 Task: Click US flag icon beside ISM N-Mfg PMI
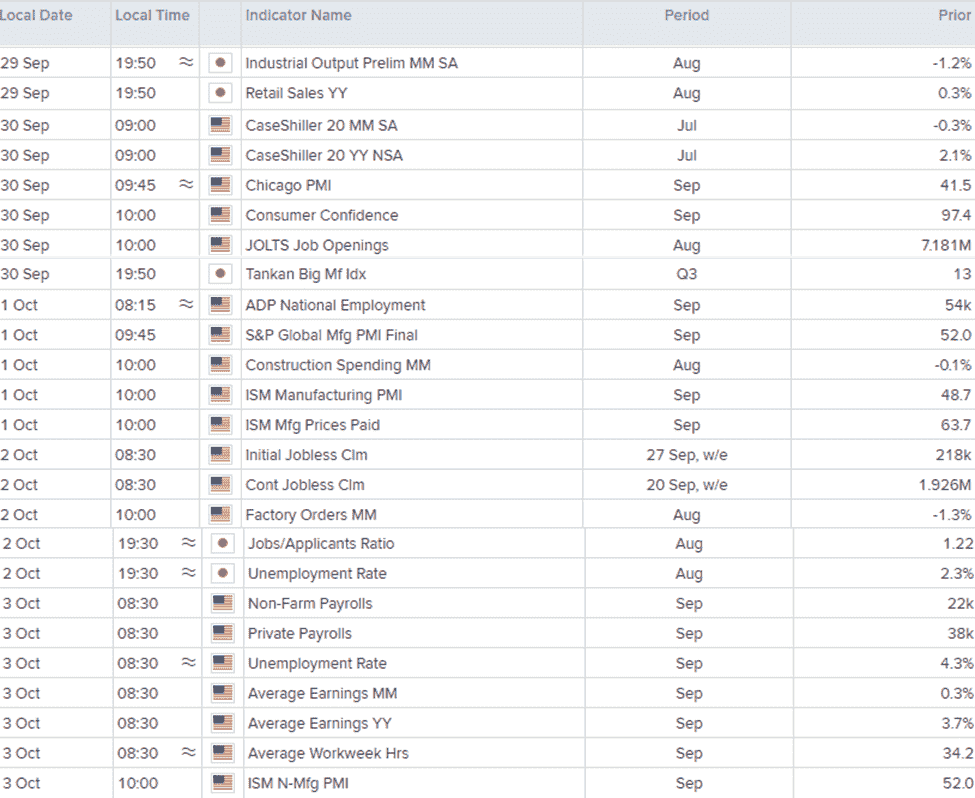(223, 782)
